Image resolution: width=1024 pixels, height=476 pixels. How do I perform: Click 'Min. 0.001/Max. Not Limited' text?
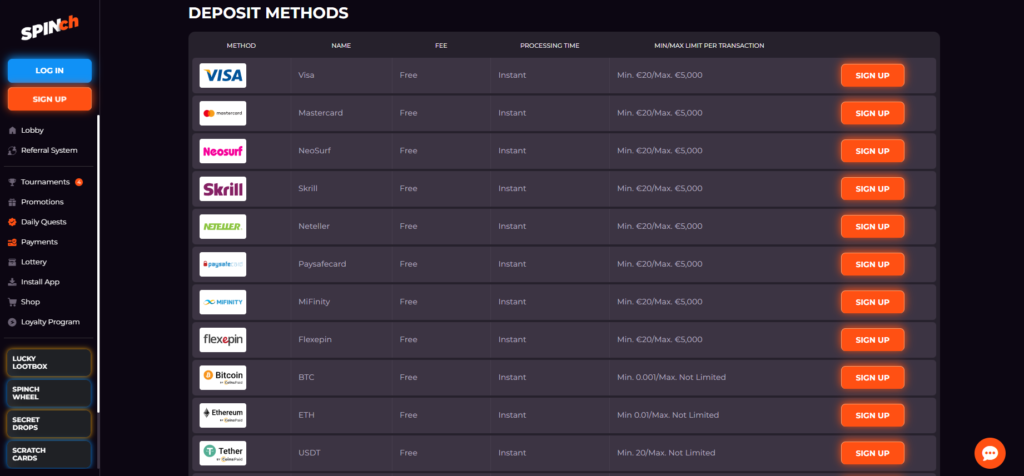tap(671, 377)
